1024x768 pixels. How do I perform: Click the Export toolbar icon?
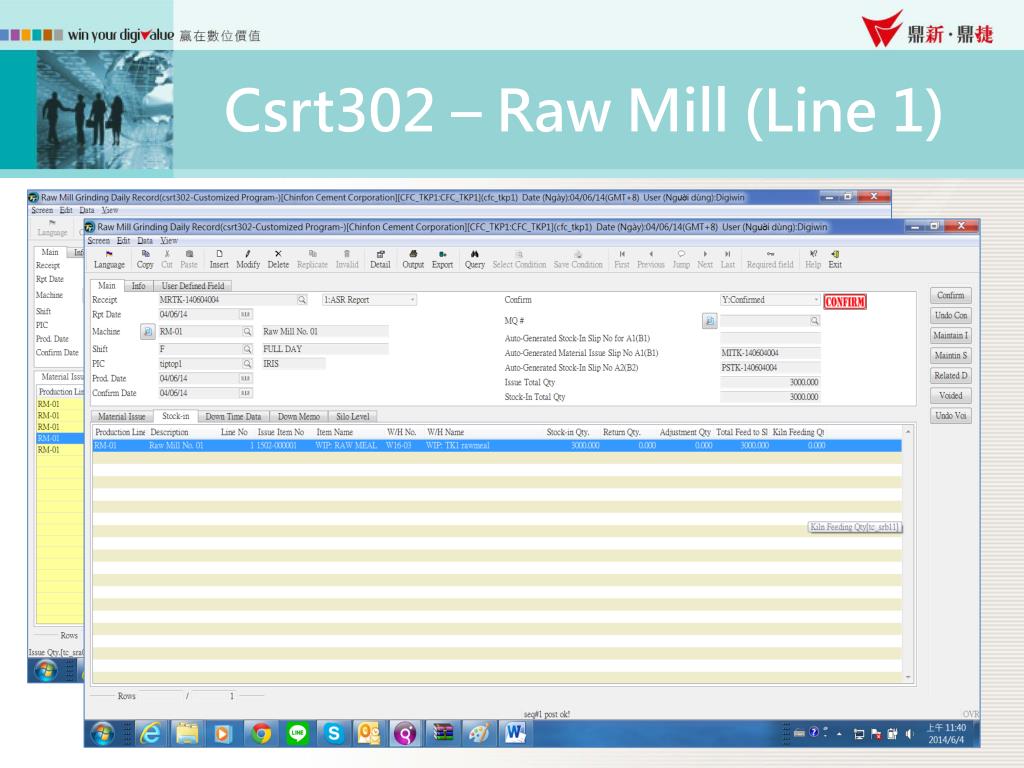[x=442, y=259]
